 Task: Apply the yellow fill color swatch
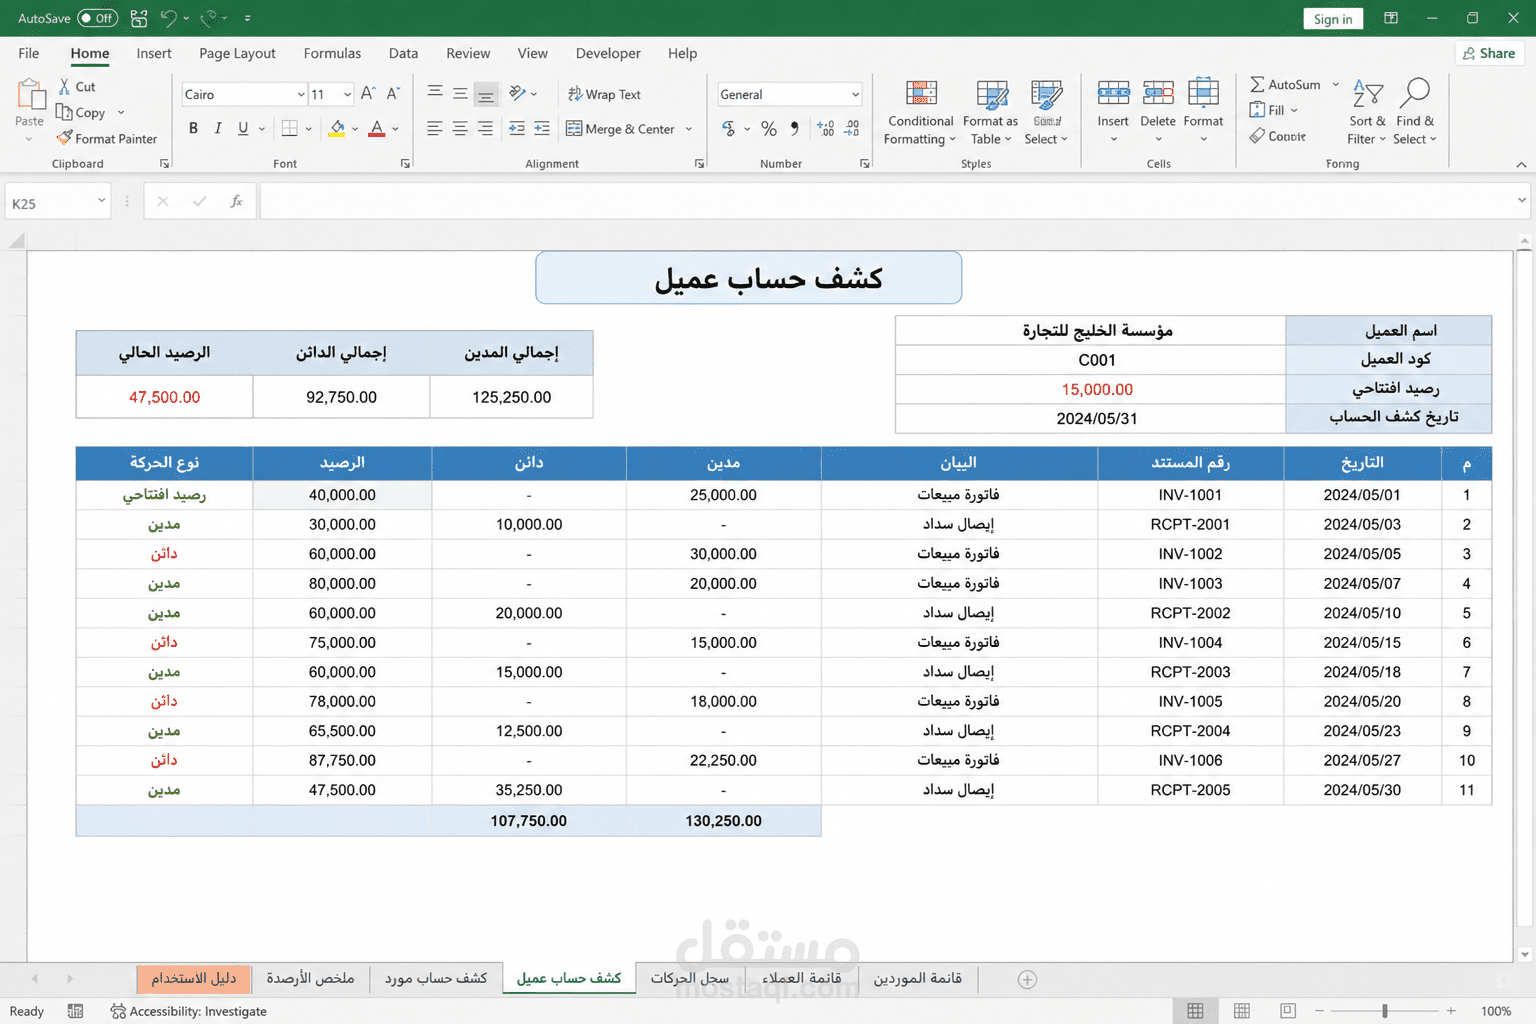[x=337, y=128]
